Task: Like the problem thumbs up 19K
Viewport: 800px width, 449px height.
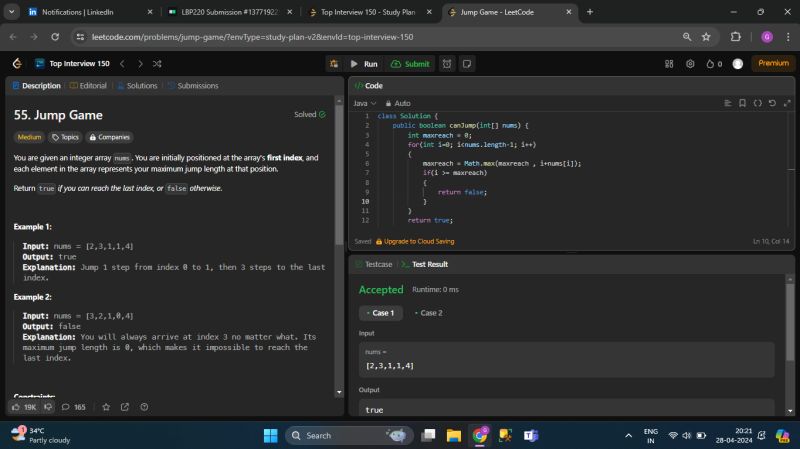Action: coord(23,407)
